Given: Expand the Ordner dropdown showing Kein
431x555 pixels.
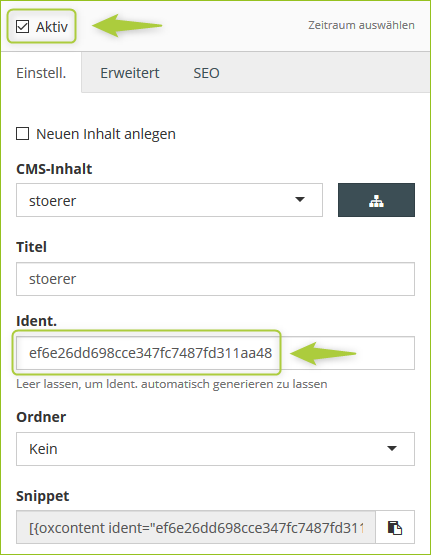Looking at the screenshot, I should [215, 449].
